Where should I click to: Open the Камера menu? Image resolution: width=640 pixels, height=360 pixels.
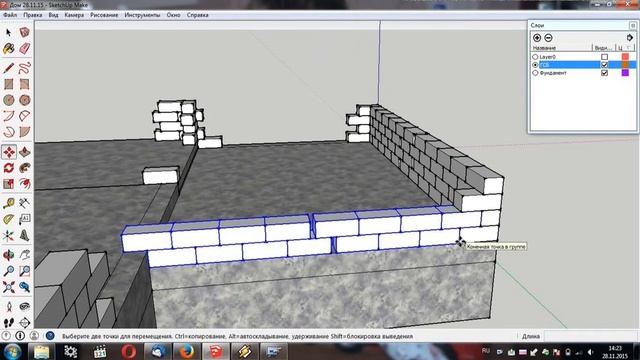[x=74, y=15]
